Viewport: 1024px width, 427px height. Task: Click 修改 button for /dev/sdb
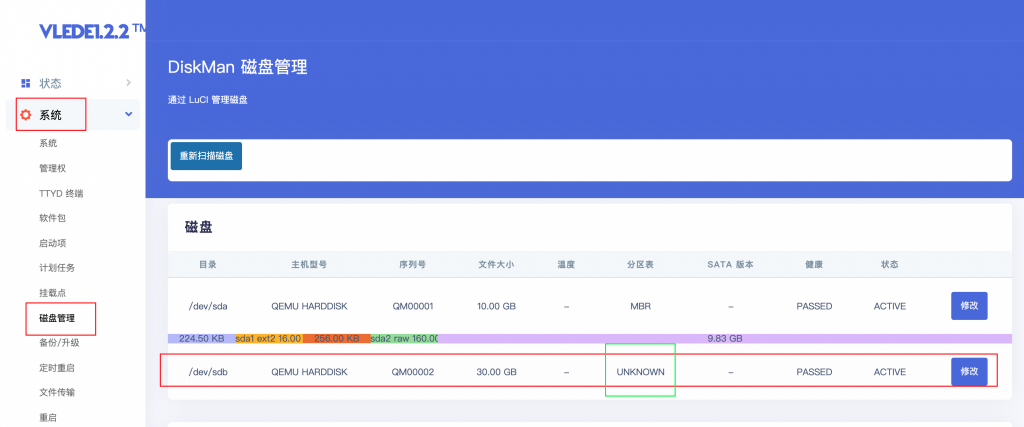click(969, 372)
